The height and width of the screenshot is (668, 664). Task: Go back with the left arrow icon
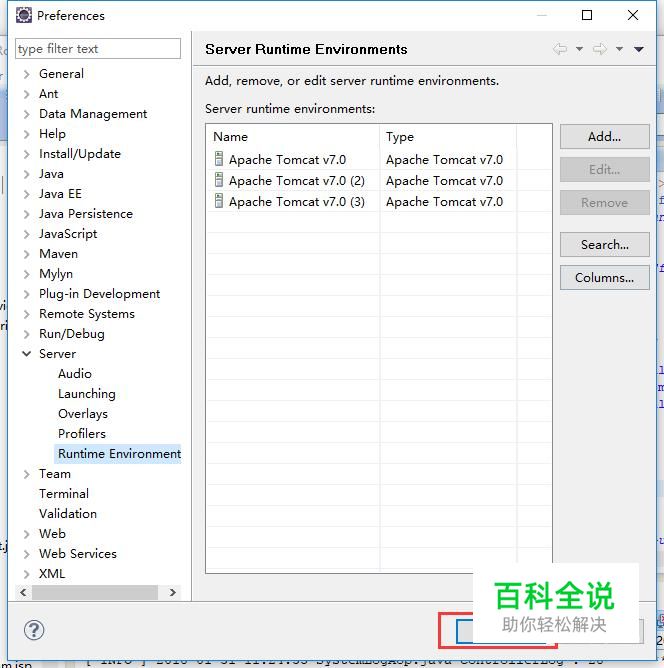pos(560,49)
